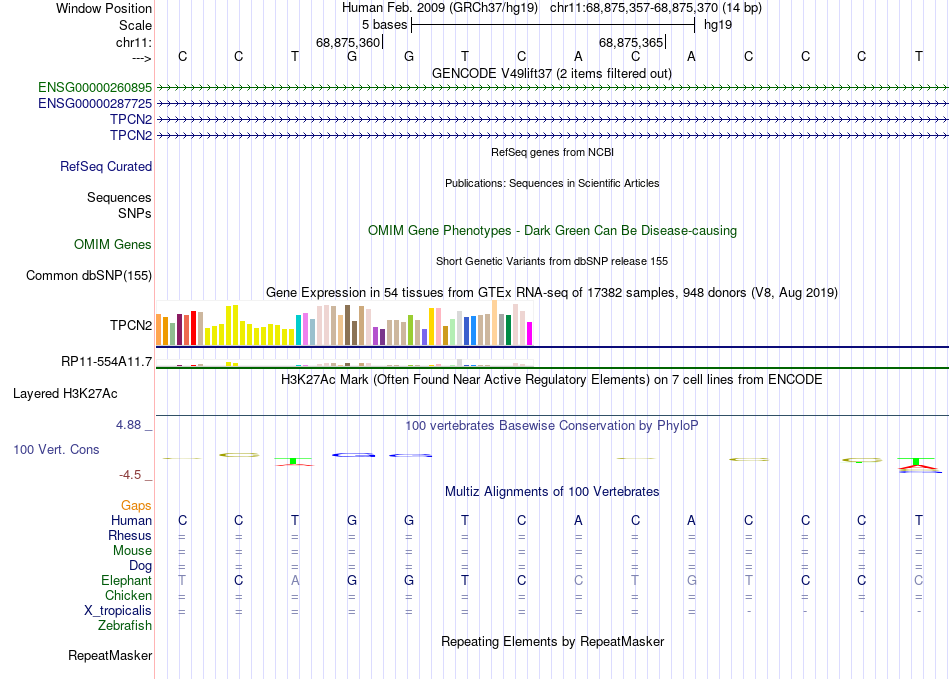Screen dimensions: 950x679
Task: Click the Rhesus species row label
Action: [130, 536]
